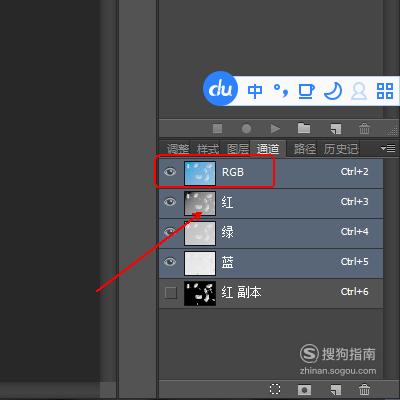Hide the RGB composite channel
The image size is (400, 400).
pyautogui.click(x=170, y=172)
